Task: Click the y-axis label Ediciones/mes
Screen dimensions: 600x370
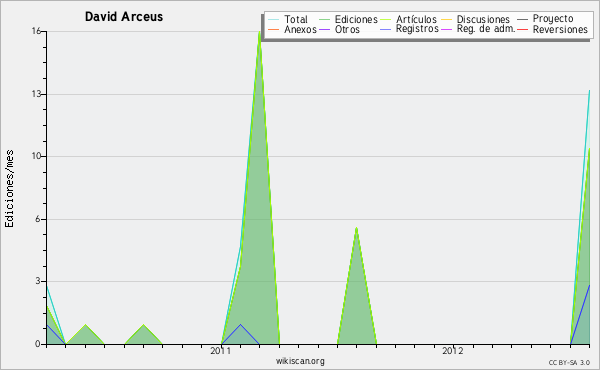Action: point(9,189)
